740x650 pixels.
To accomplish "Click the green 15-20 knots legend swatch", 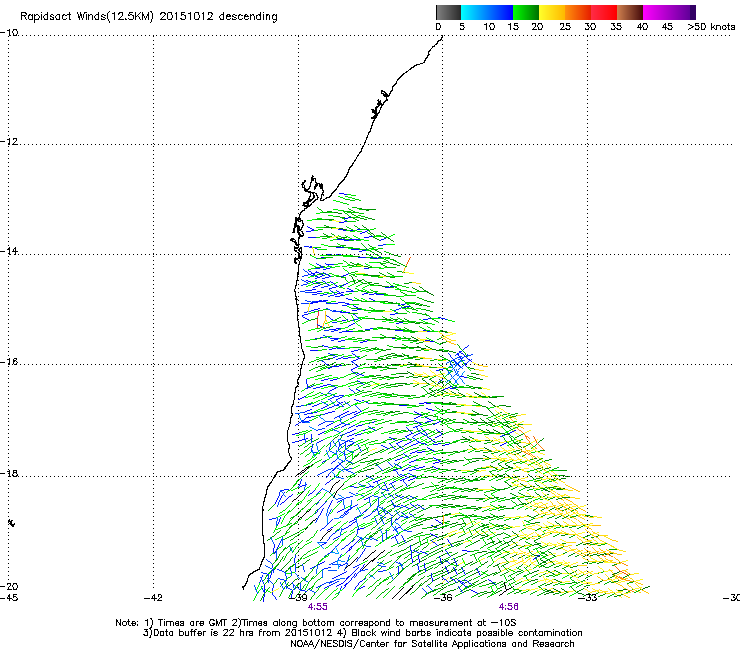I will 526,12.
